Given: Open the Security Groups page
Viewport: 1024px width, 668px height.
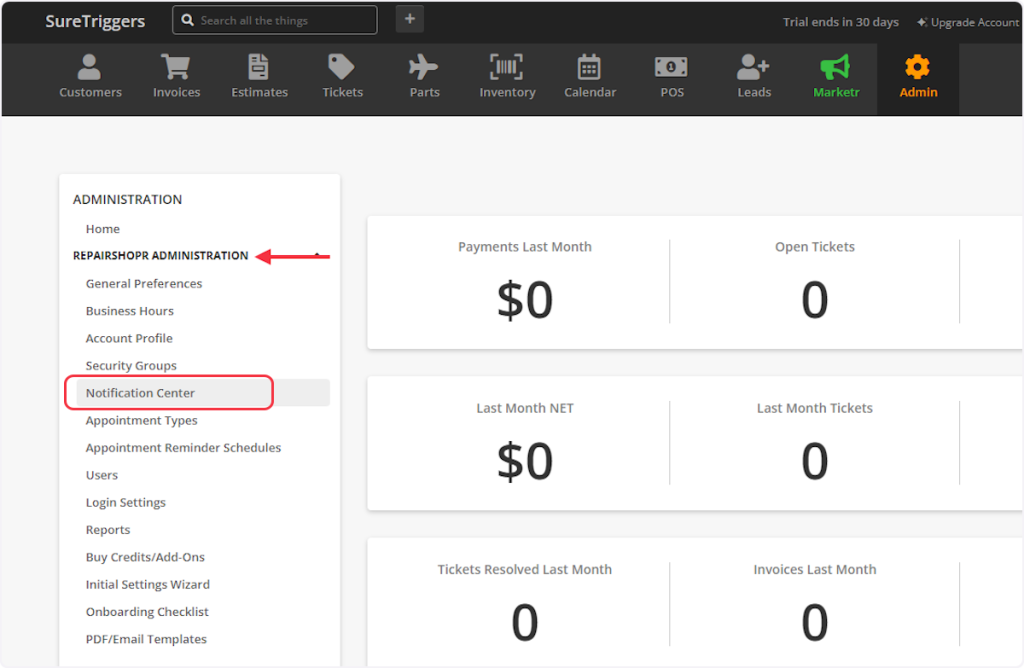Looking at the screenshot, I should (131, 366).
